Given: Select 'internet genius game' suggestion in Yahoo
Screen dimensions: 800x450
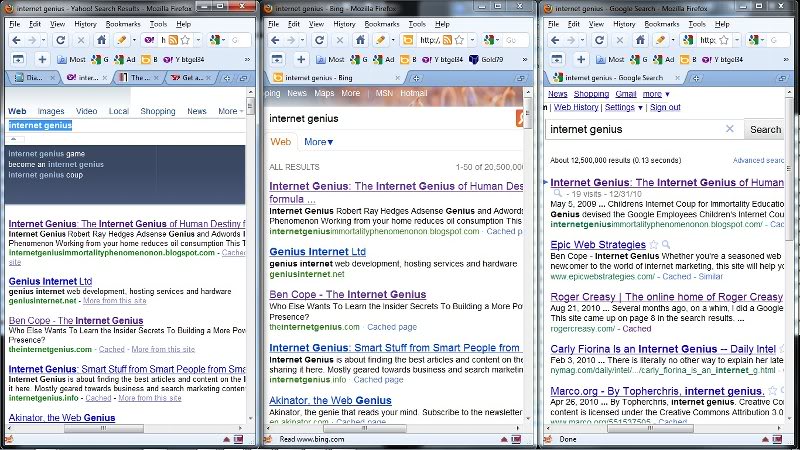Looking at the screenshot, I should 46,154.
